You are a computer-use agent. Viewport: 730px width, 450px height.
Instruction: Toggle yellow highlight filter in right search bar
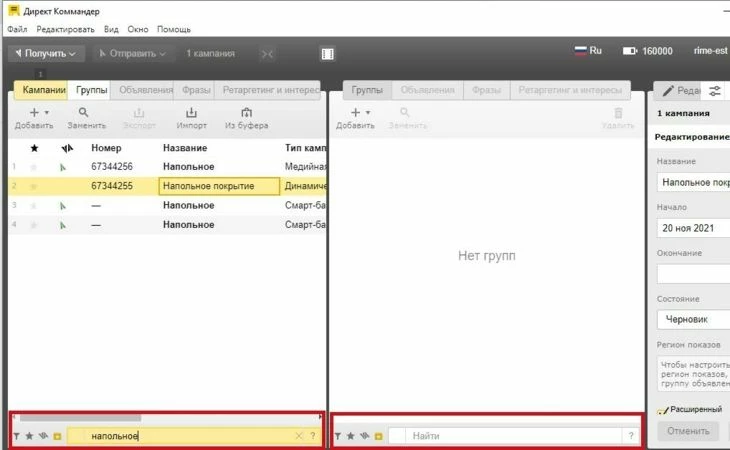click(x=379, y=437)
